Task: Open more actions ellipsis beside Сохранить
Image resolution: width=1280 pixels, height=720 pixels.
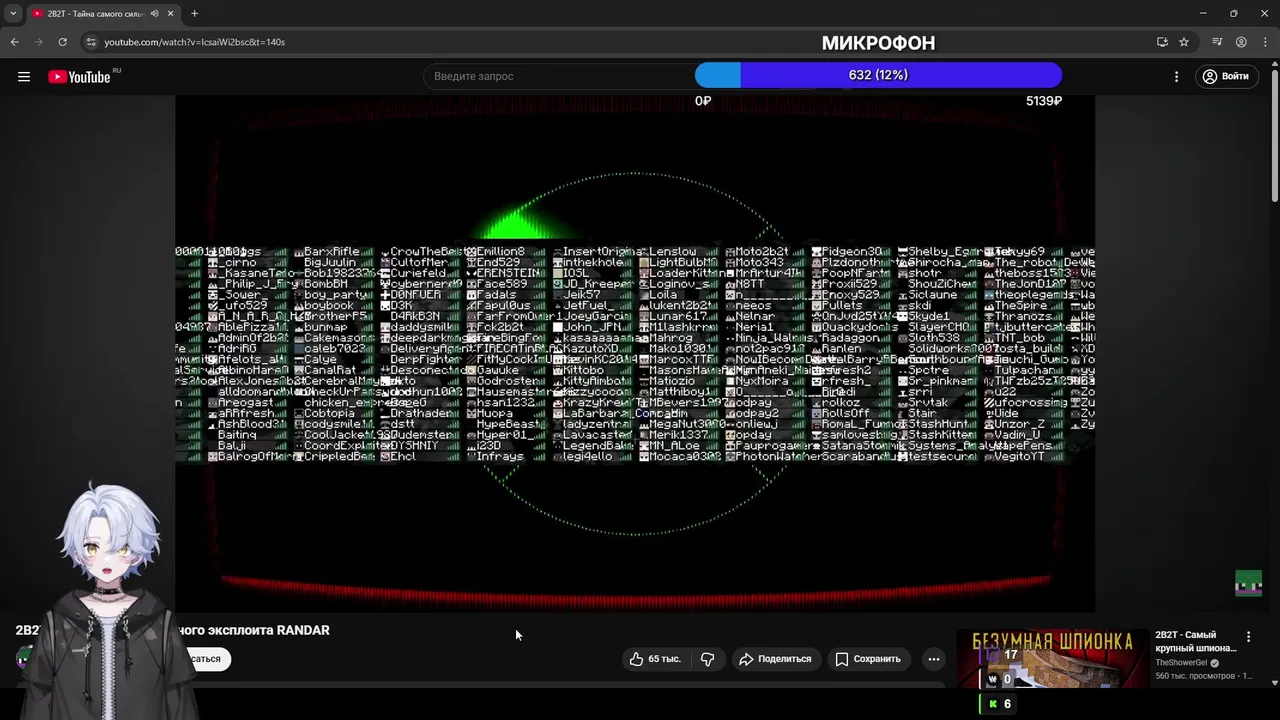Action: coord(933,659)
